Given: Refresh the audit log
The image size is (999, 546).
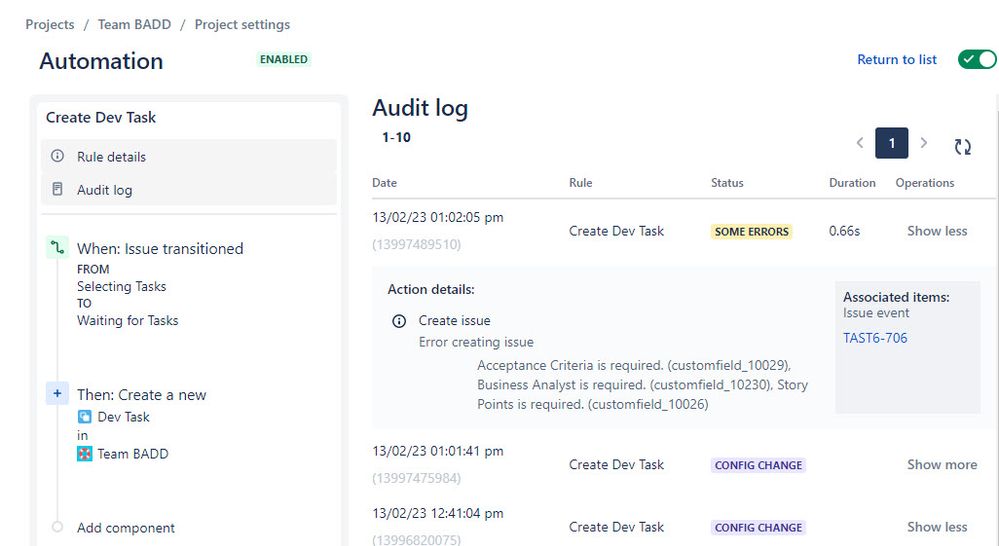Looking at the screenshot, I should (x=963, y=147).
